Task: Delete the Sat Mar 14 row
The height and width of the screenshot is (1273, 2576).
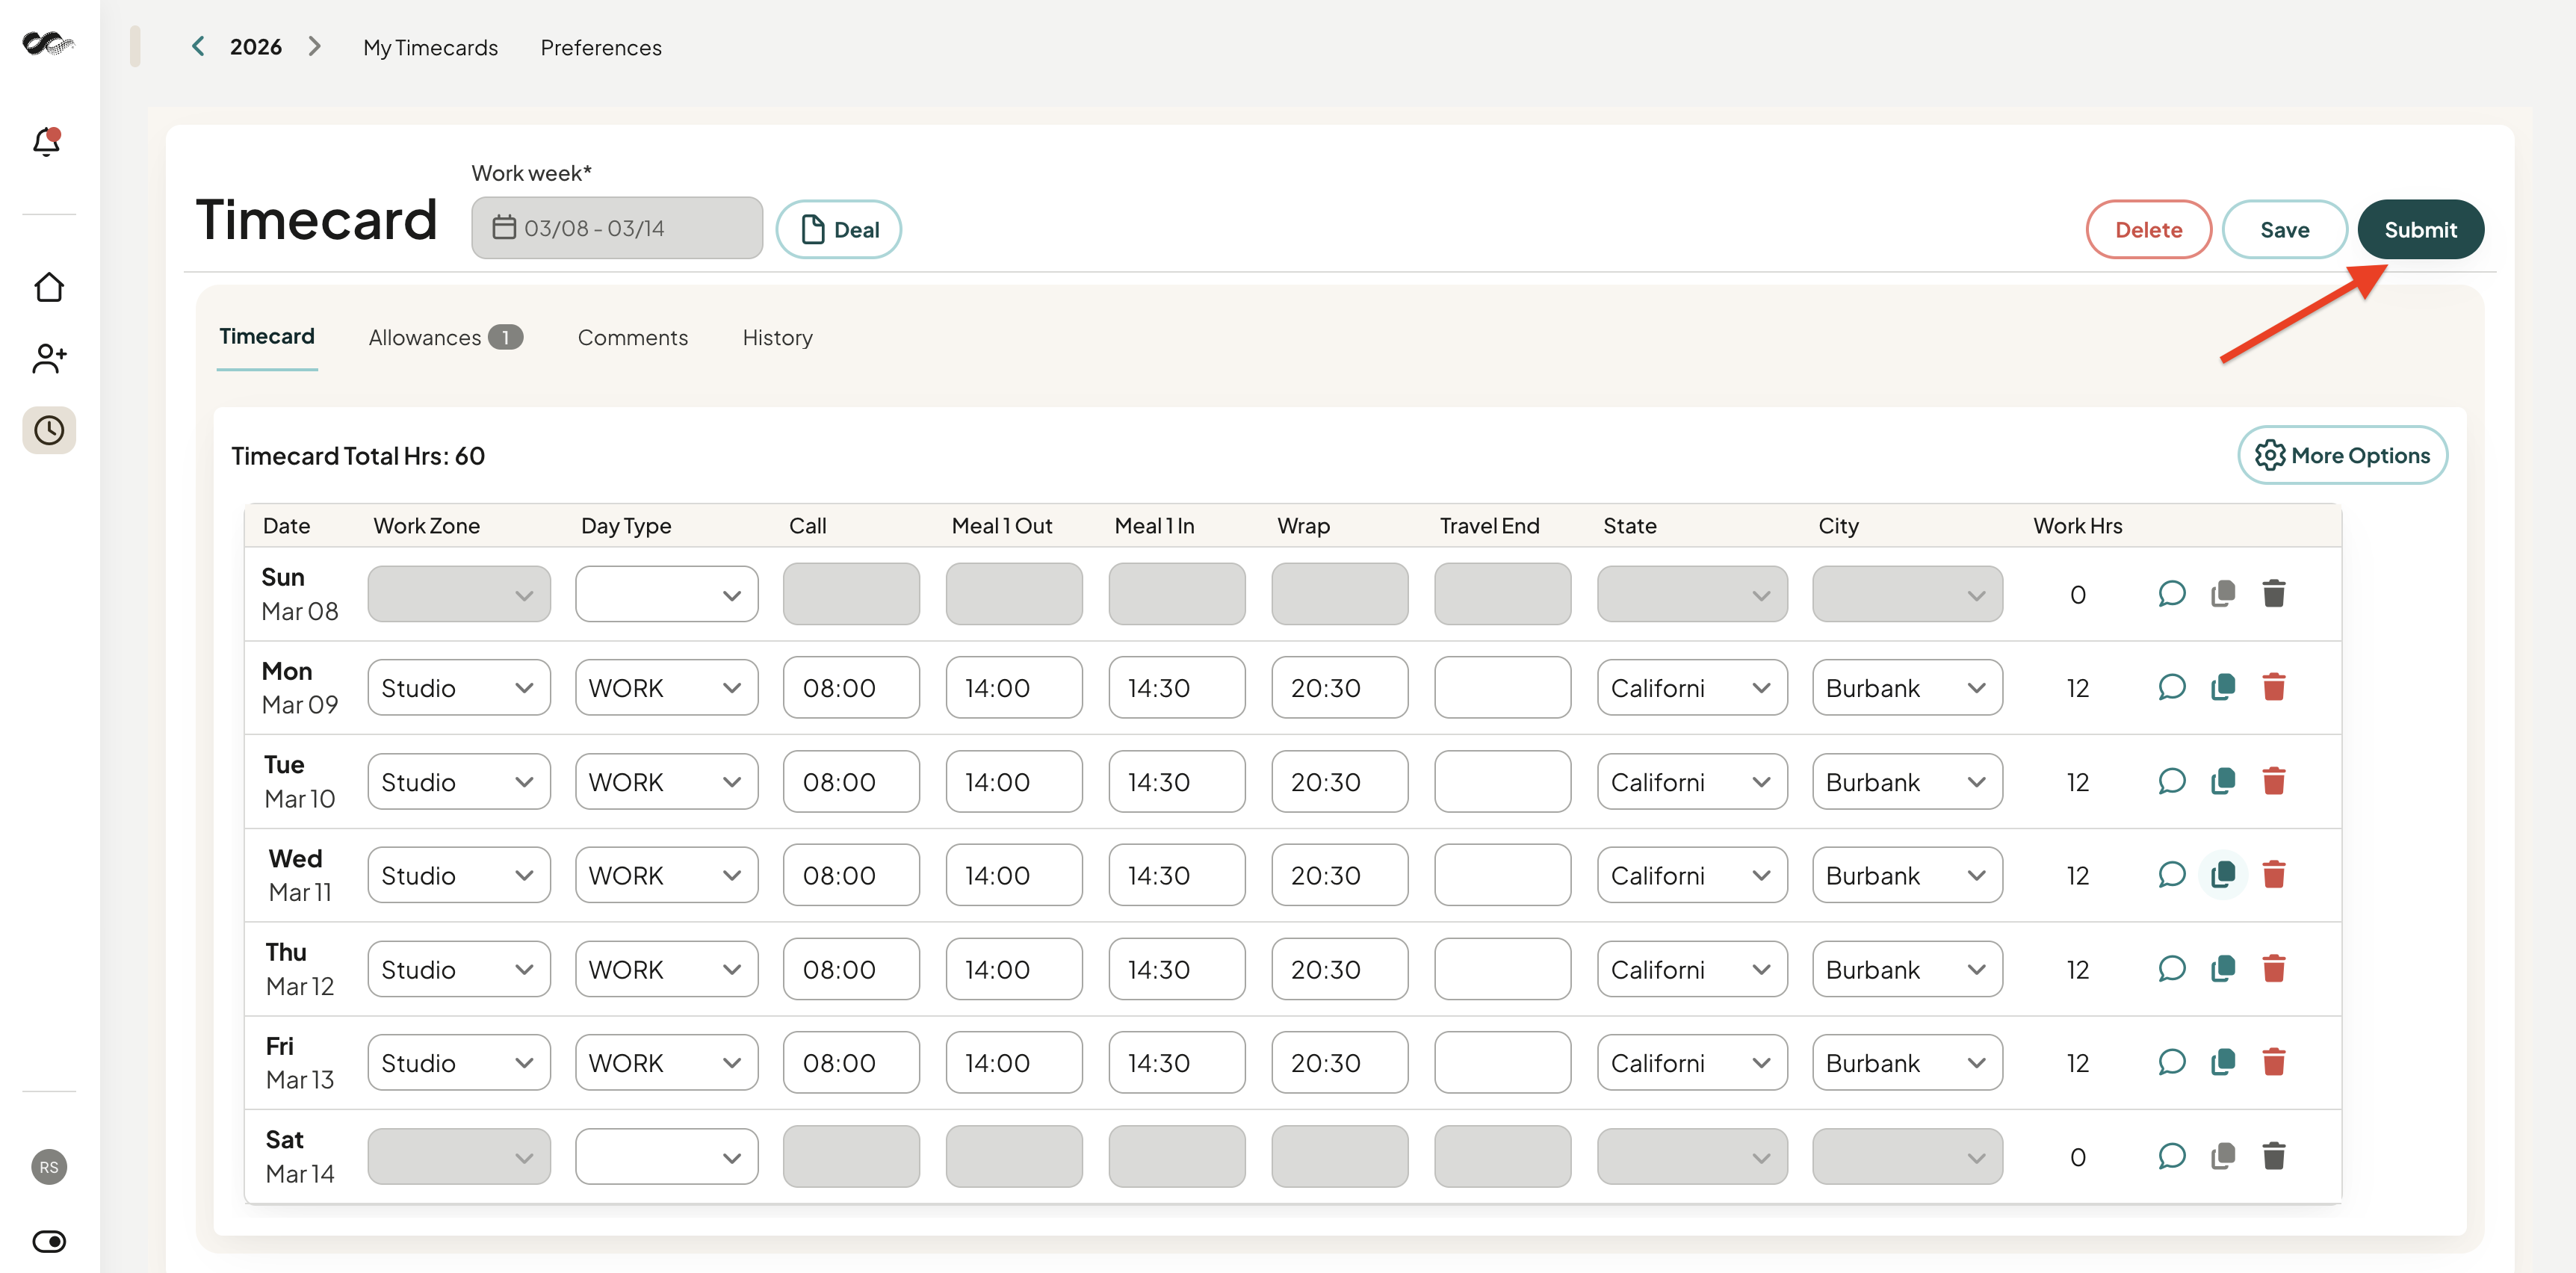Action: click(2274, 1157)
